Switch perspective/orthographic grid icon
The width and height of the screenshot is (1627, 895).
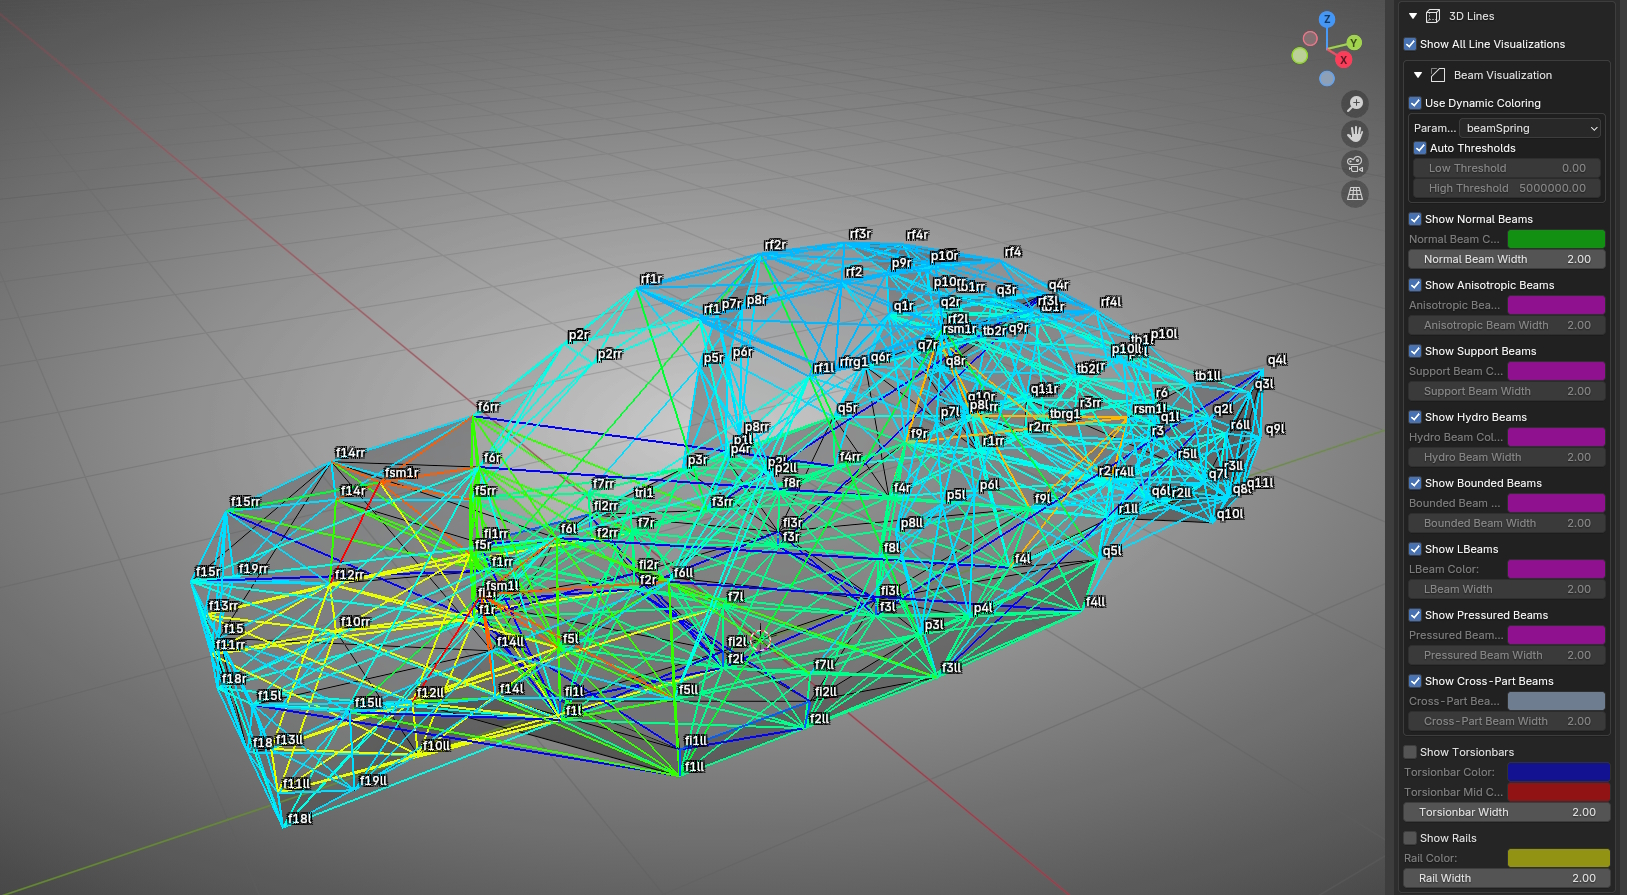click(1355, 194)
